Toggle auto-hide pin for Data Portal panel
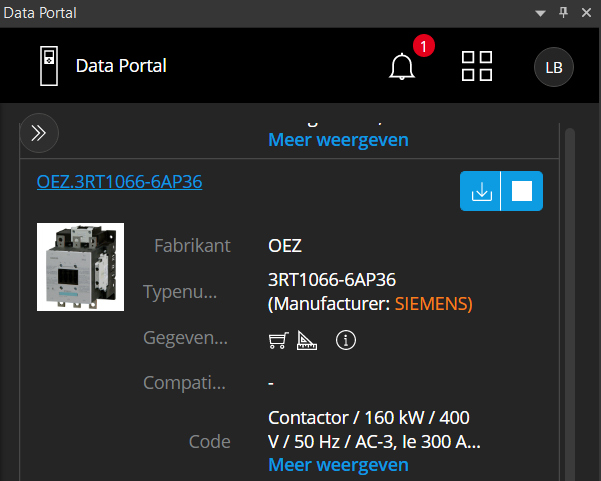 [x=562, y=13]
